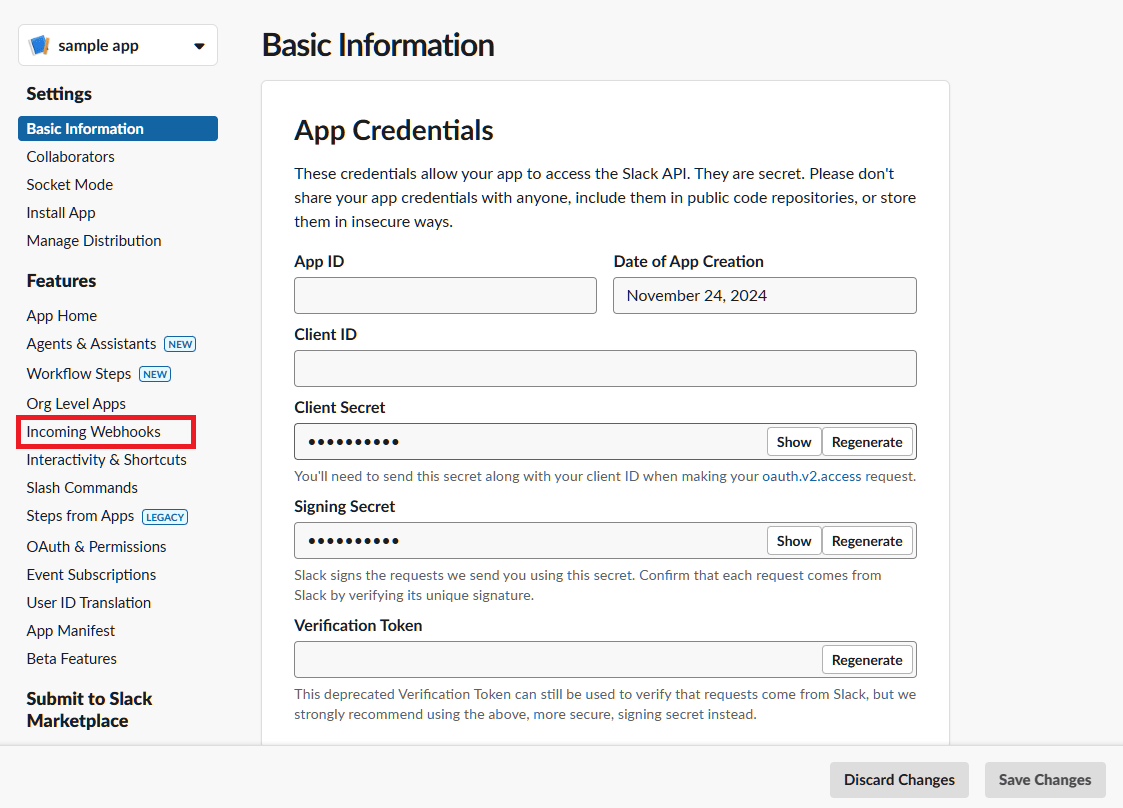Screen dimensions: 1123x808
Task: Open App Manifest page
Action: click(70, 630)
